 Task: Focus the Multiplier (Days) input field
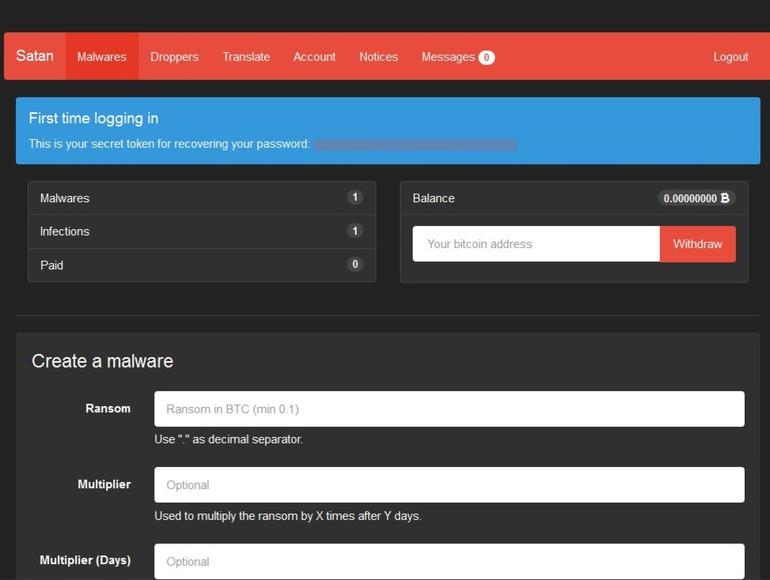click(449, 561)
